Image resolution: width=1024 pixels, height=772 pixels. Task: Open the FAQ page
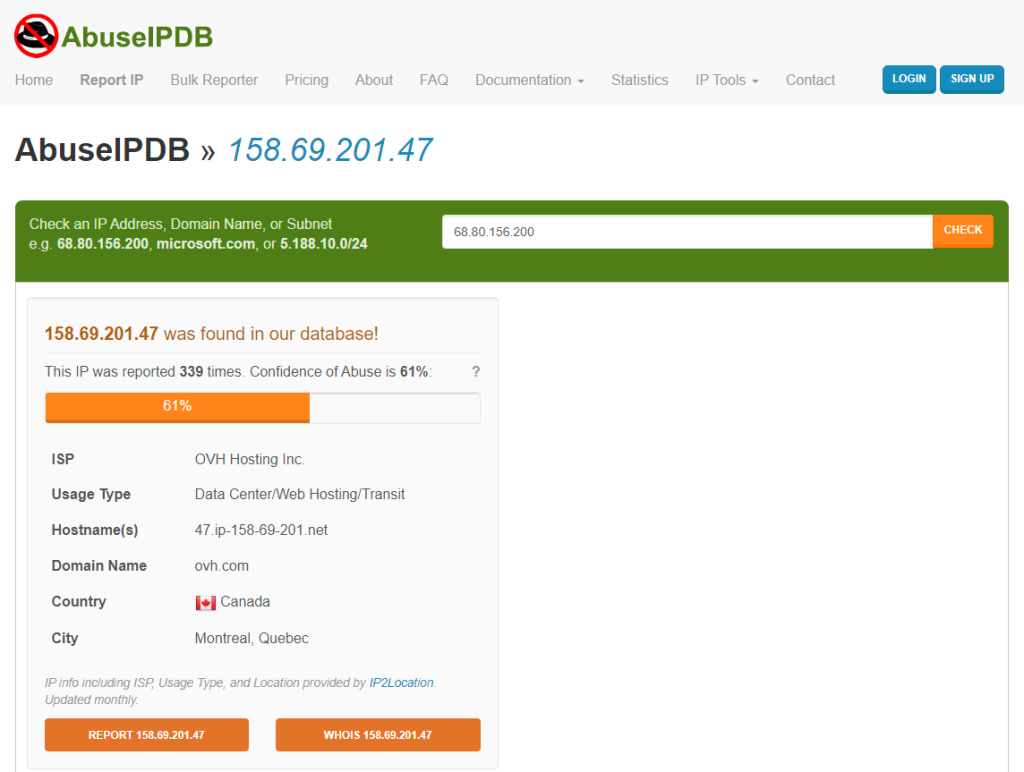434,80
